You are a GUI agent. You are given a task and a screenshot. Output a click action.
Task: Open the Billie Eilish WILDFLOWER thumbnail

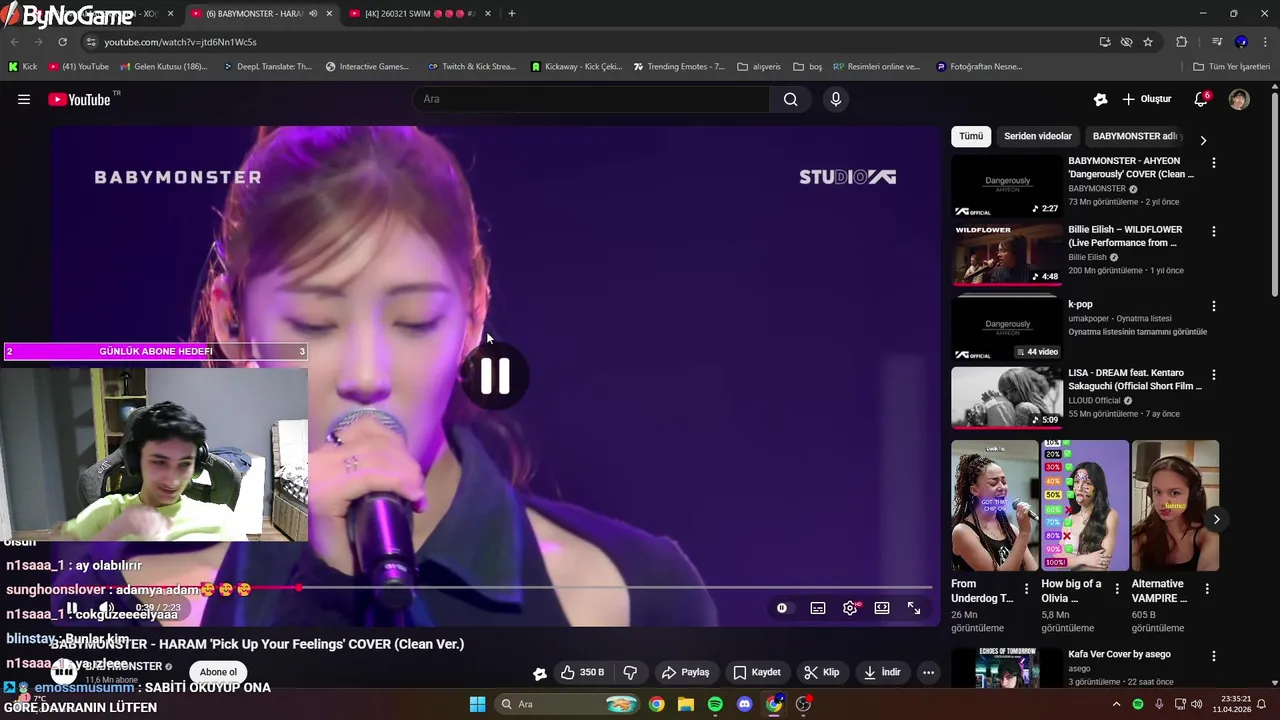pos(1007,254)
